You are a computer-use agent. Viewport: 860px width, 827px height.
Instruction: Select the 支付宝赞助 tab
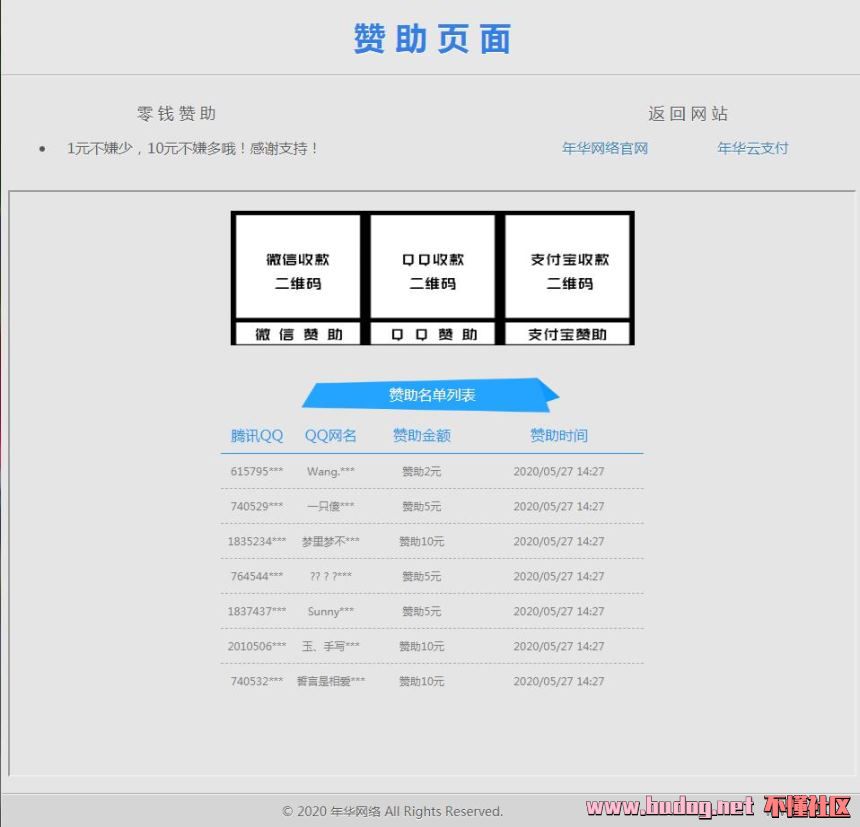(x=567, y=334)
